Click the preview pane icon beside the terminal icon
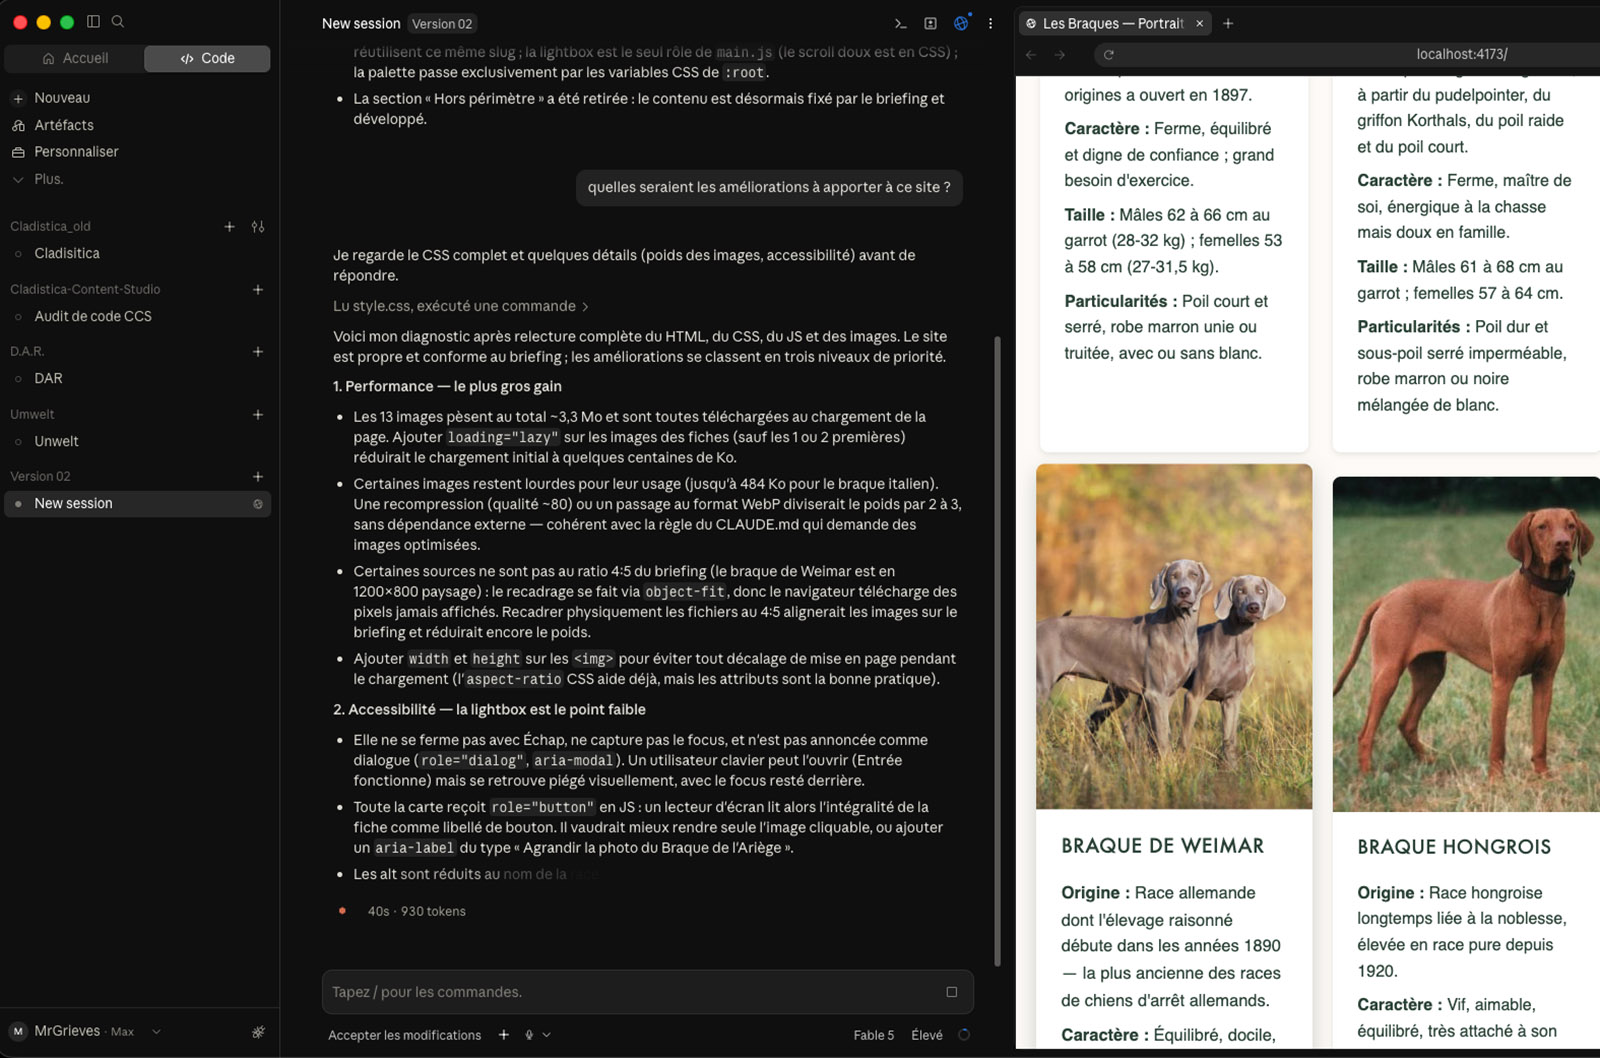1600x1058 pixels. point(930,23)
